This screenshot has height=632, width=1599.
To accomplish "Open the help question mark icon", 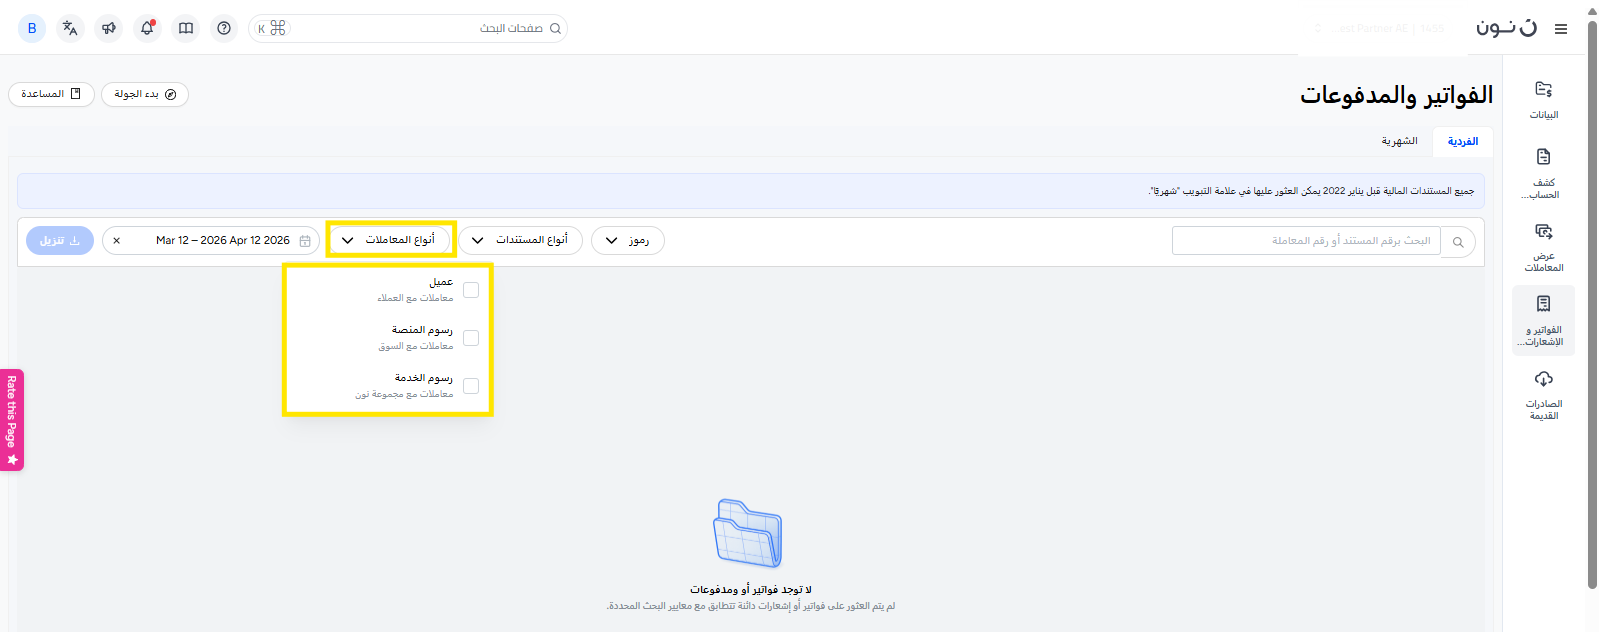I will [224, 28].
